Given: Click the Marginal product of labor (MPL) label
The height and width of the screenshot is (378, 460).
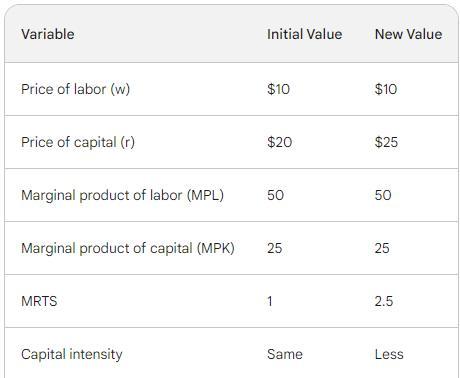Looking at the screenshot, I should [x=122, y=195].
